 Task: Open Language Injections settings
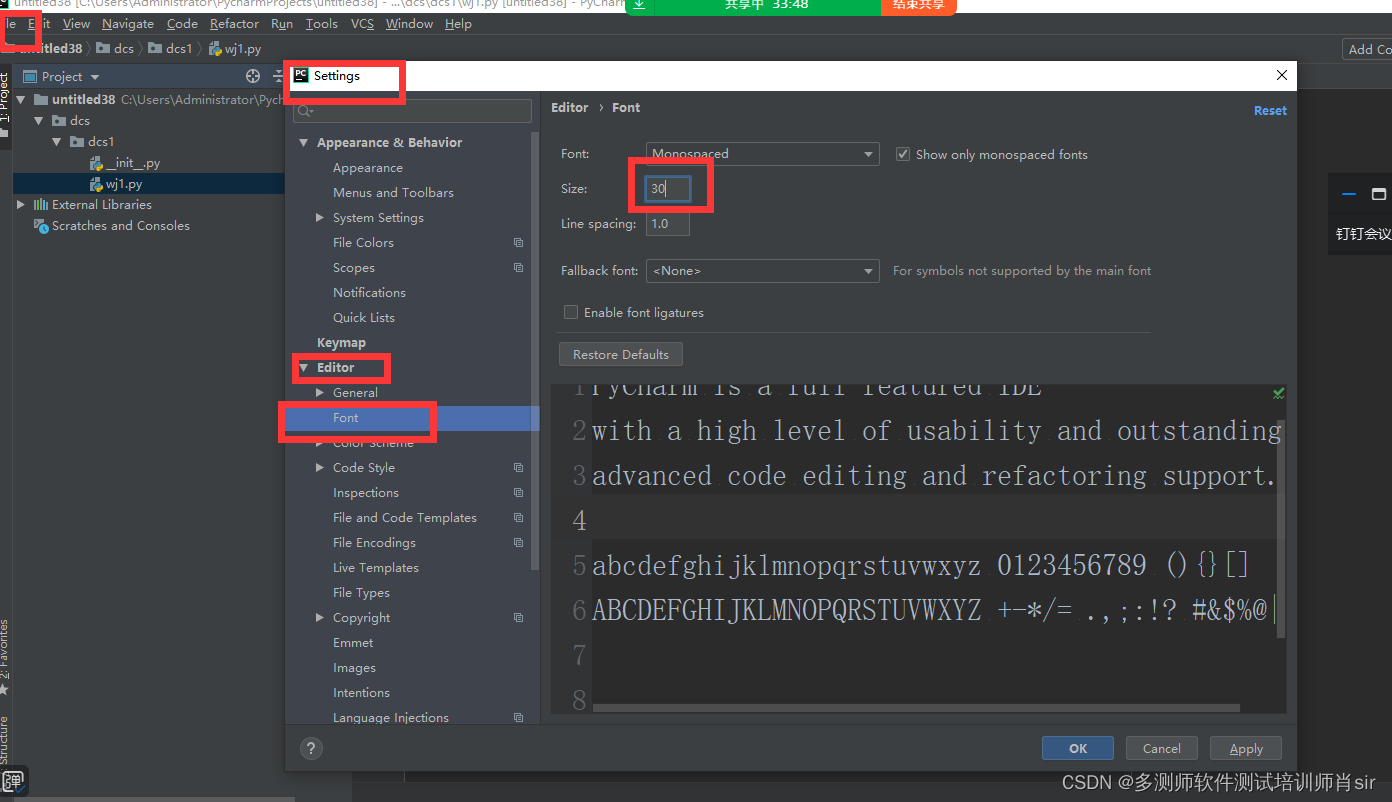click(x=391, y=718)
